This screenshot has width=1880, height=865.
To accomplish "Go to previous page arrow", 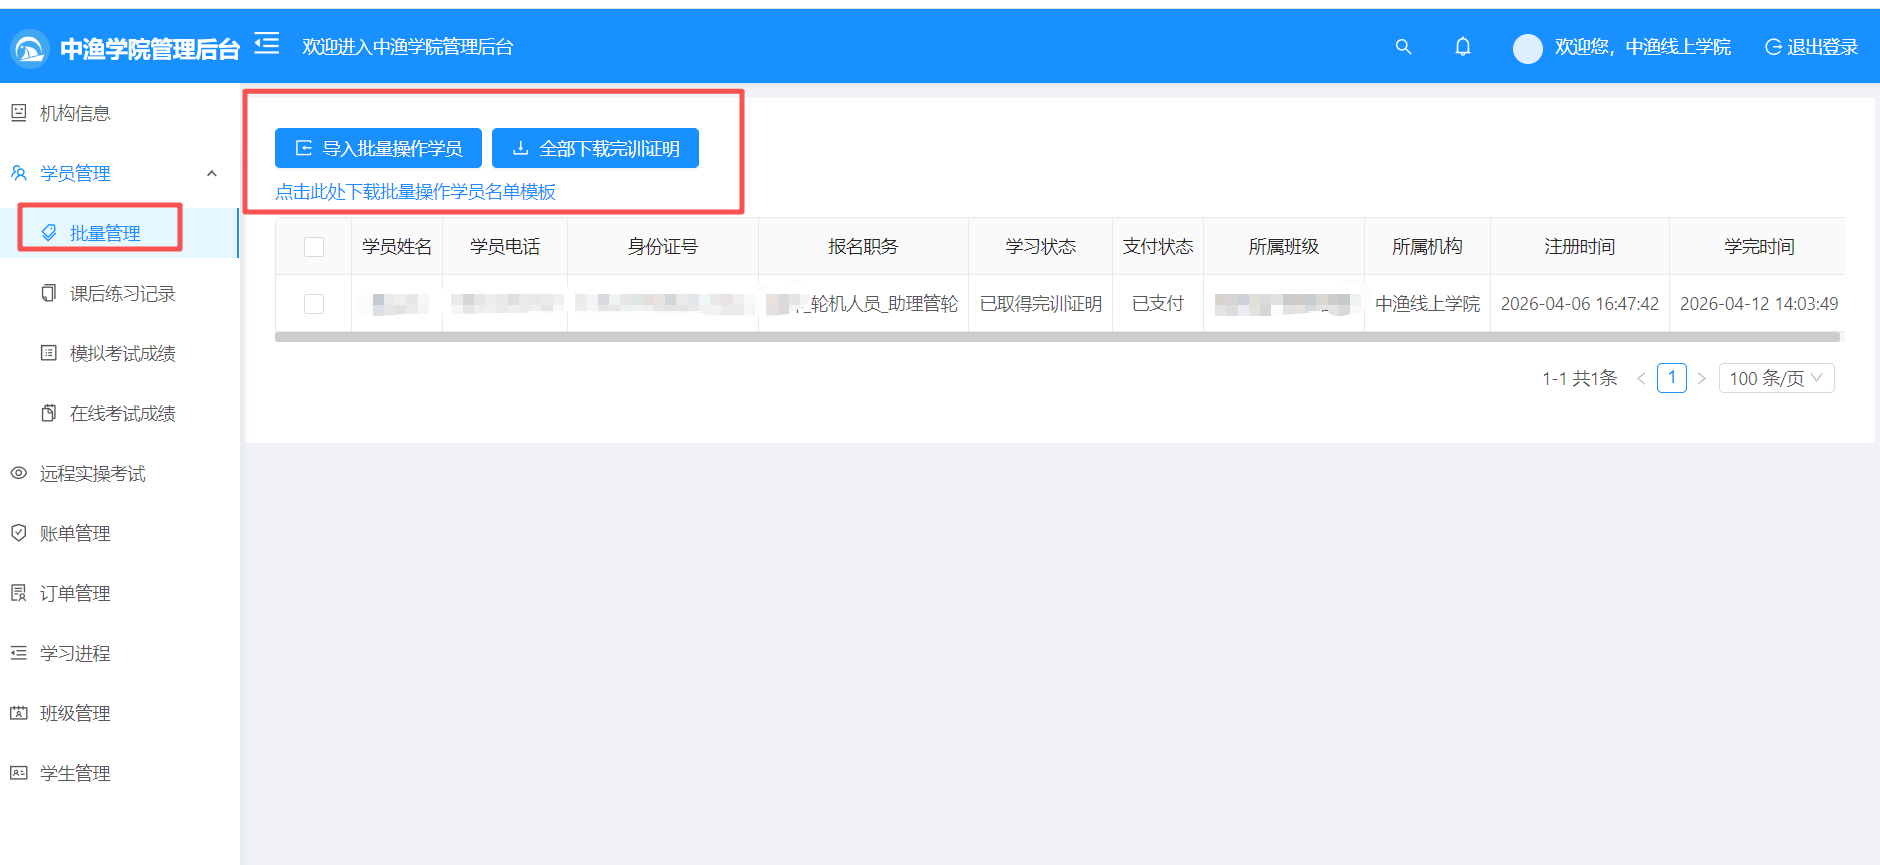I will [x=1640, y=378].
